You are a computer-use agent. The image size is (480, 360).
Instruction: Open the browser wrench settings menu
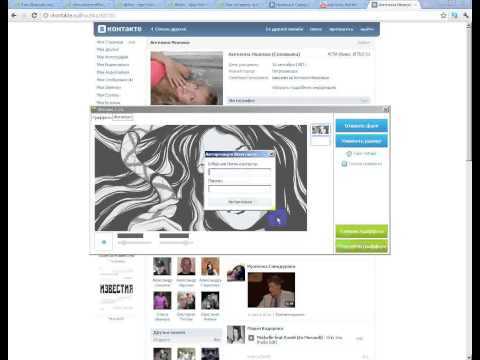pyautogui.click(x=466, y=15)
